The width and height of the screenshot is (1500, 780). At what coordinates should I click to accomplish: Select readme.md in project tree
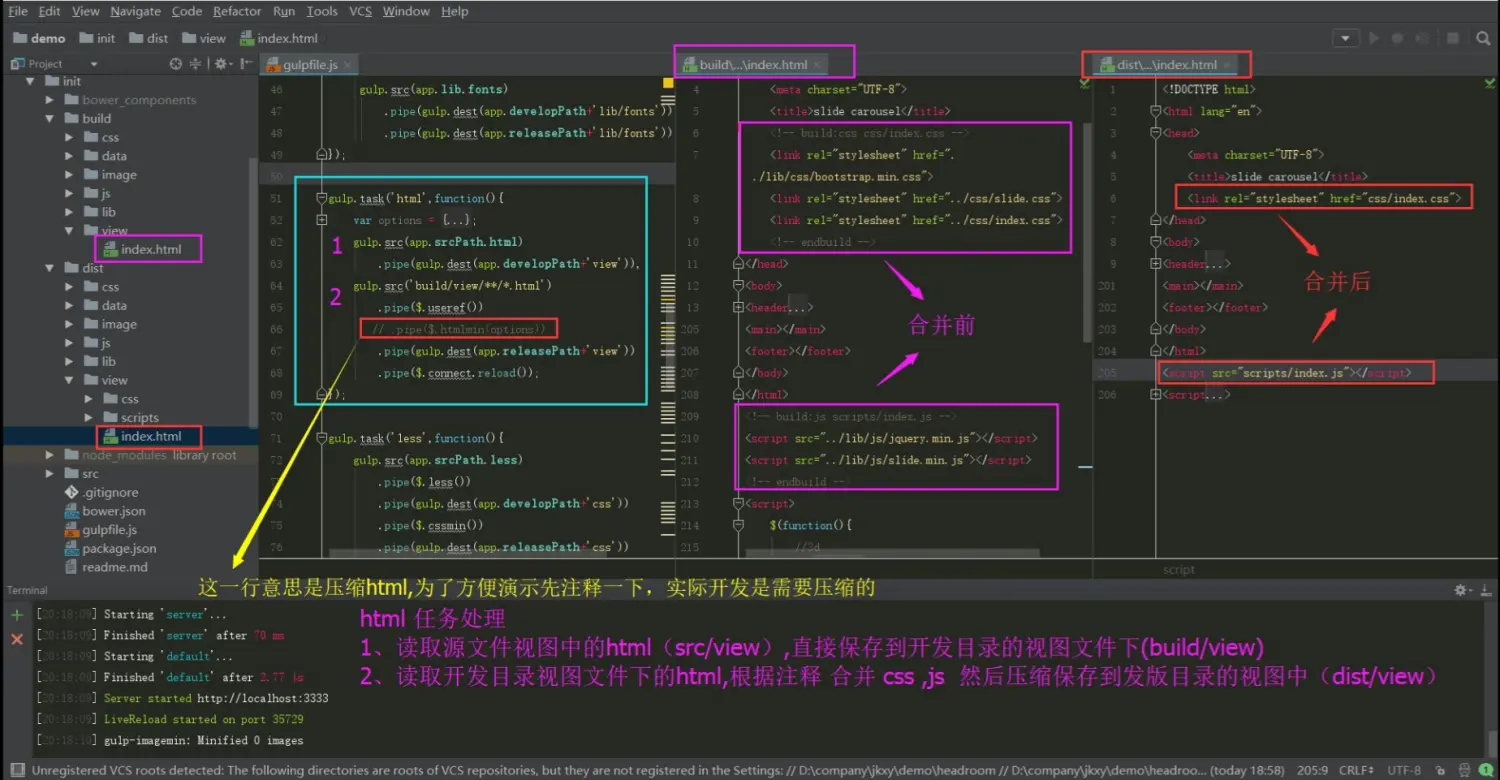tap(106, 567)
